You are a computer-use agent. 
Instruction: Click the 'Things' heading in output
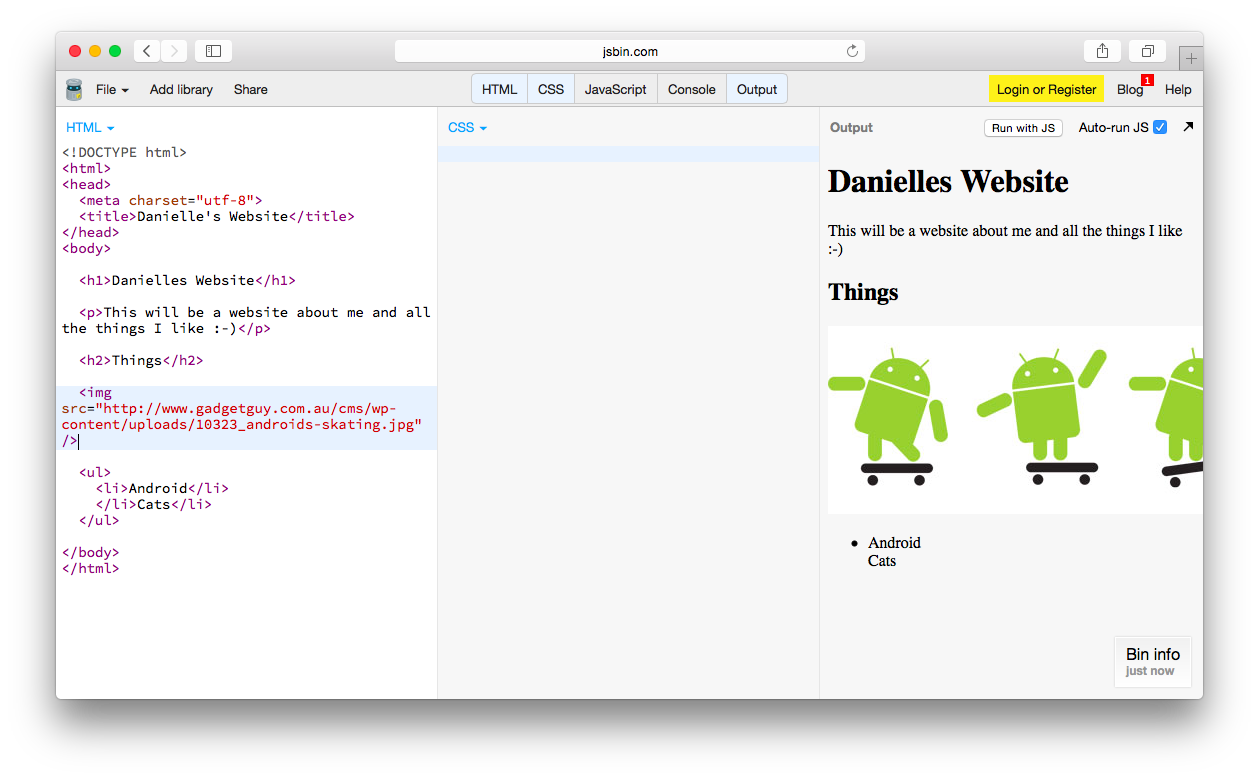pos(863,292)
